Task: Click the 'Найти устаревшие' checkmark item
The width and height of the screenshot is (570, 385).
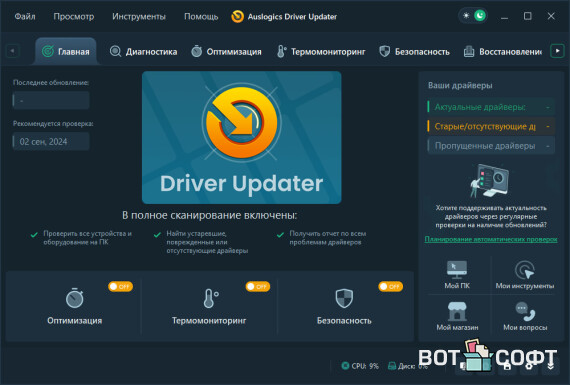Action: pos(201,242)
